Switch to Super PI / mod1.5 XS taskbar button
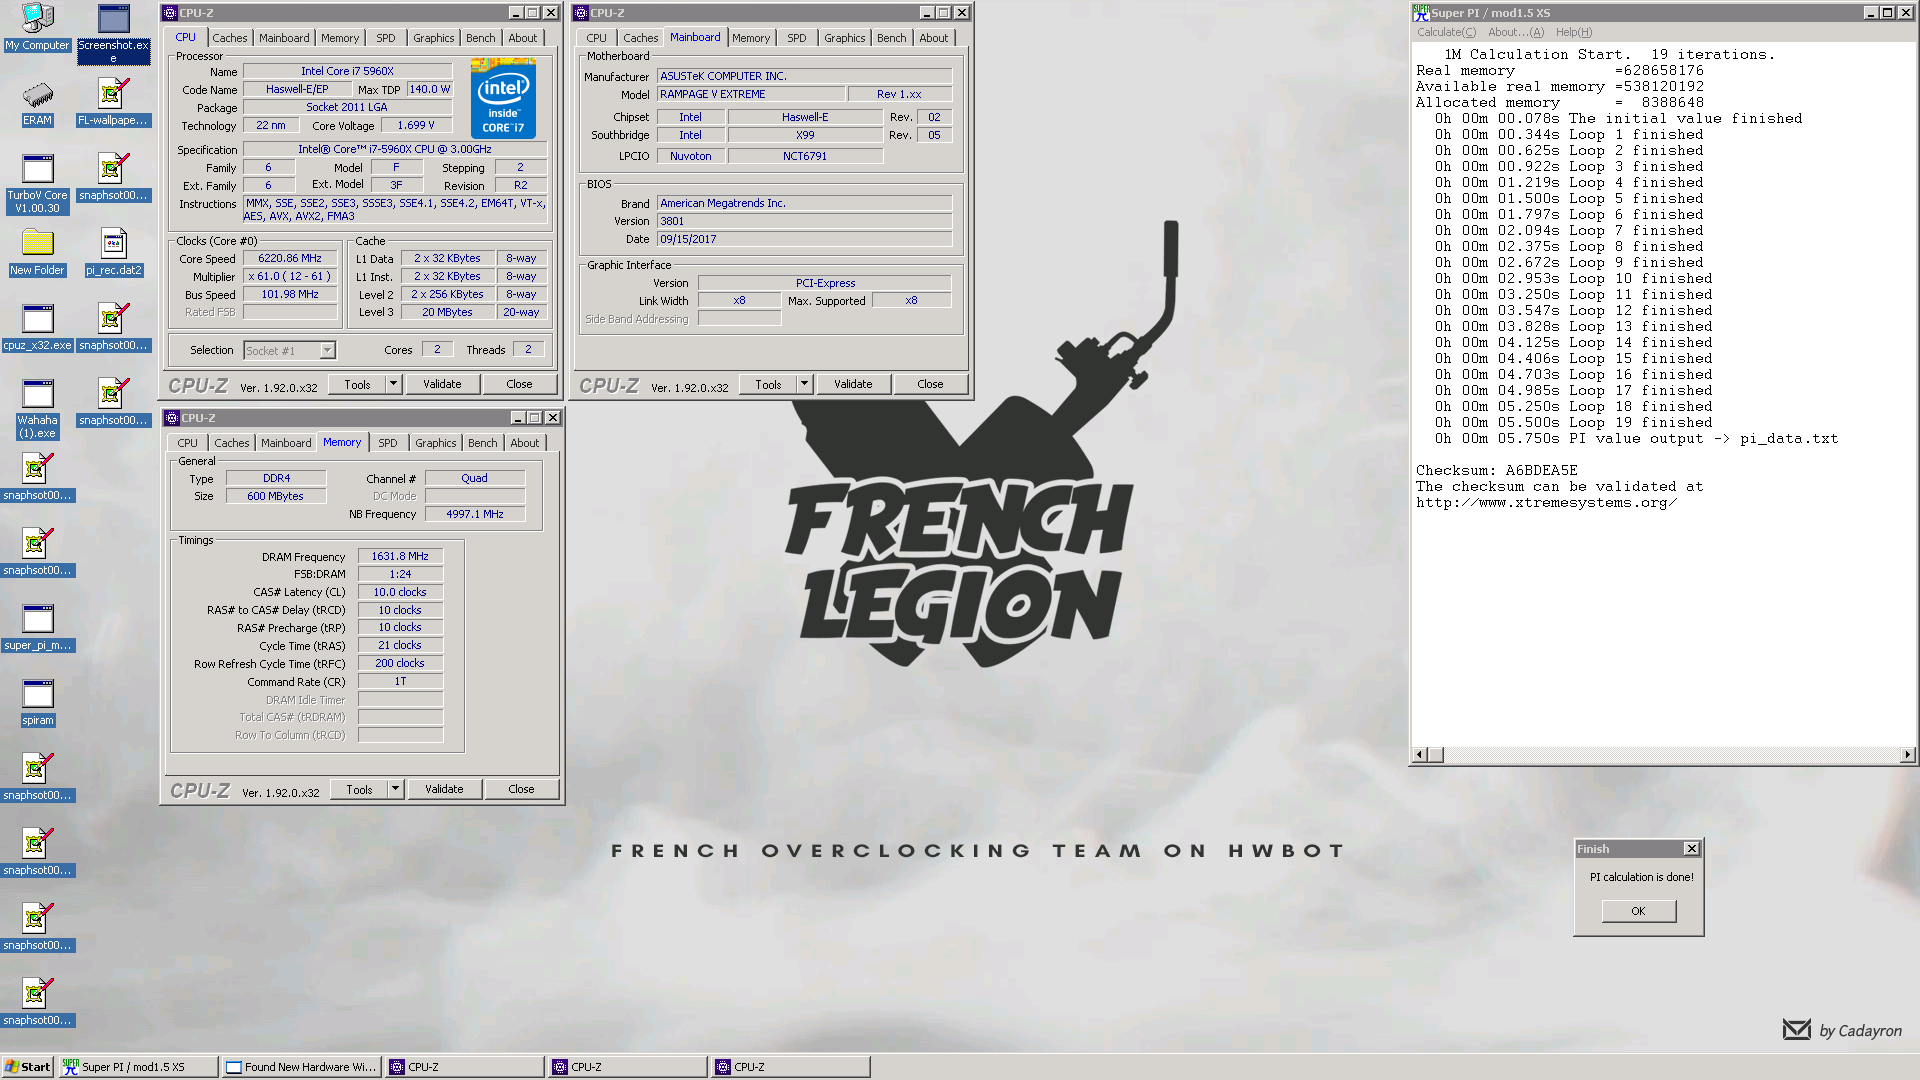 pos(138,1067)
